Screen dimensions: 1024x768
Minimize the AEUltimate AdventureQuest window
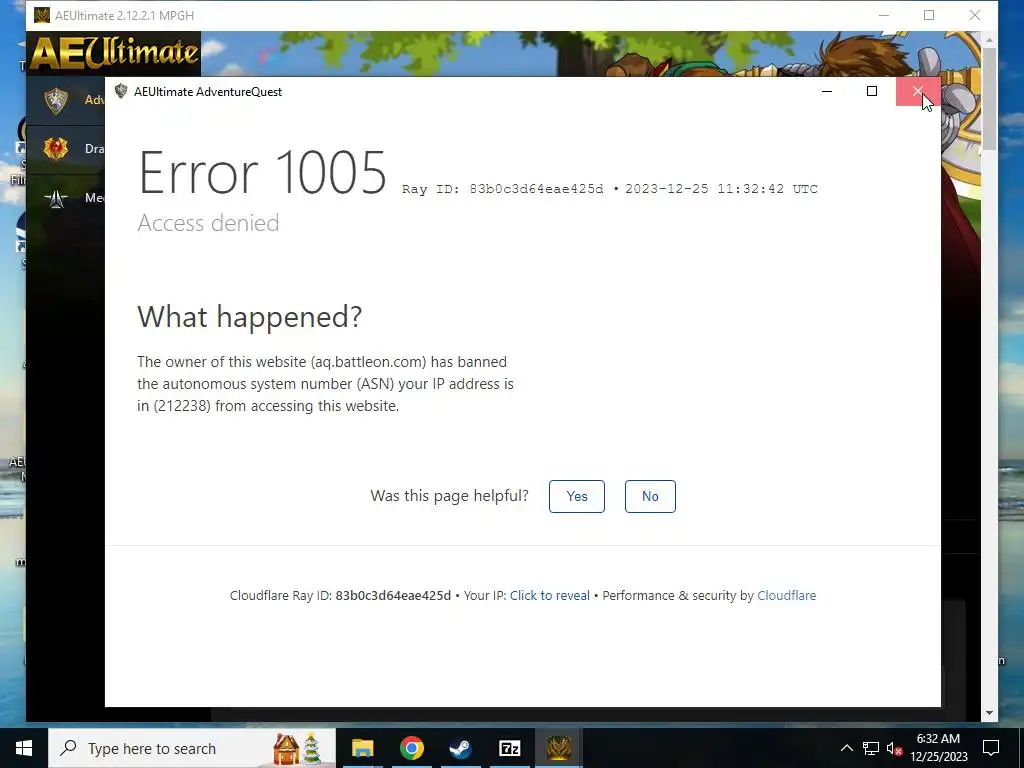point(827,91)
